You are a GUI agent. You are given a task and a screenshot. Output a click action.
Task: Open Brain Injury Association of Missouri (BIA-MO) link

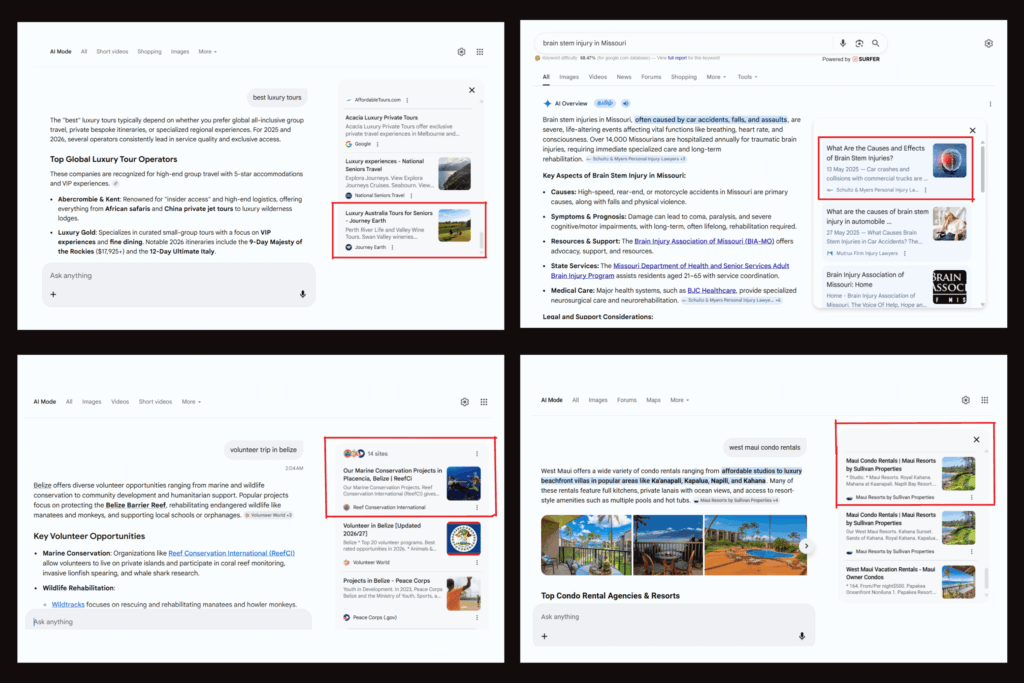click(x=704, y=241)
